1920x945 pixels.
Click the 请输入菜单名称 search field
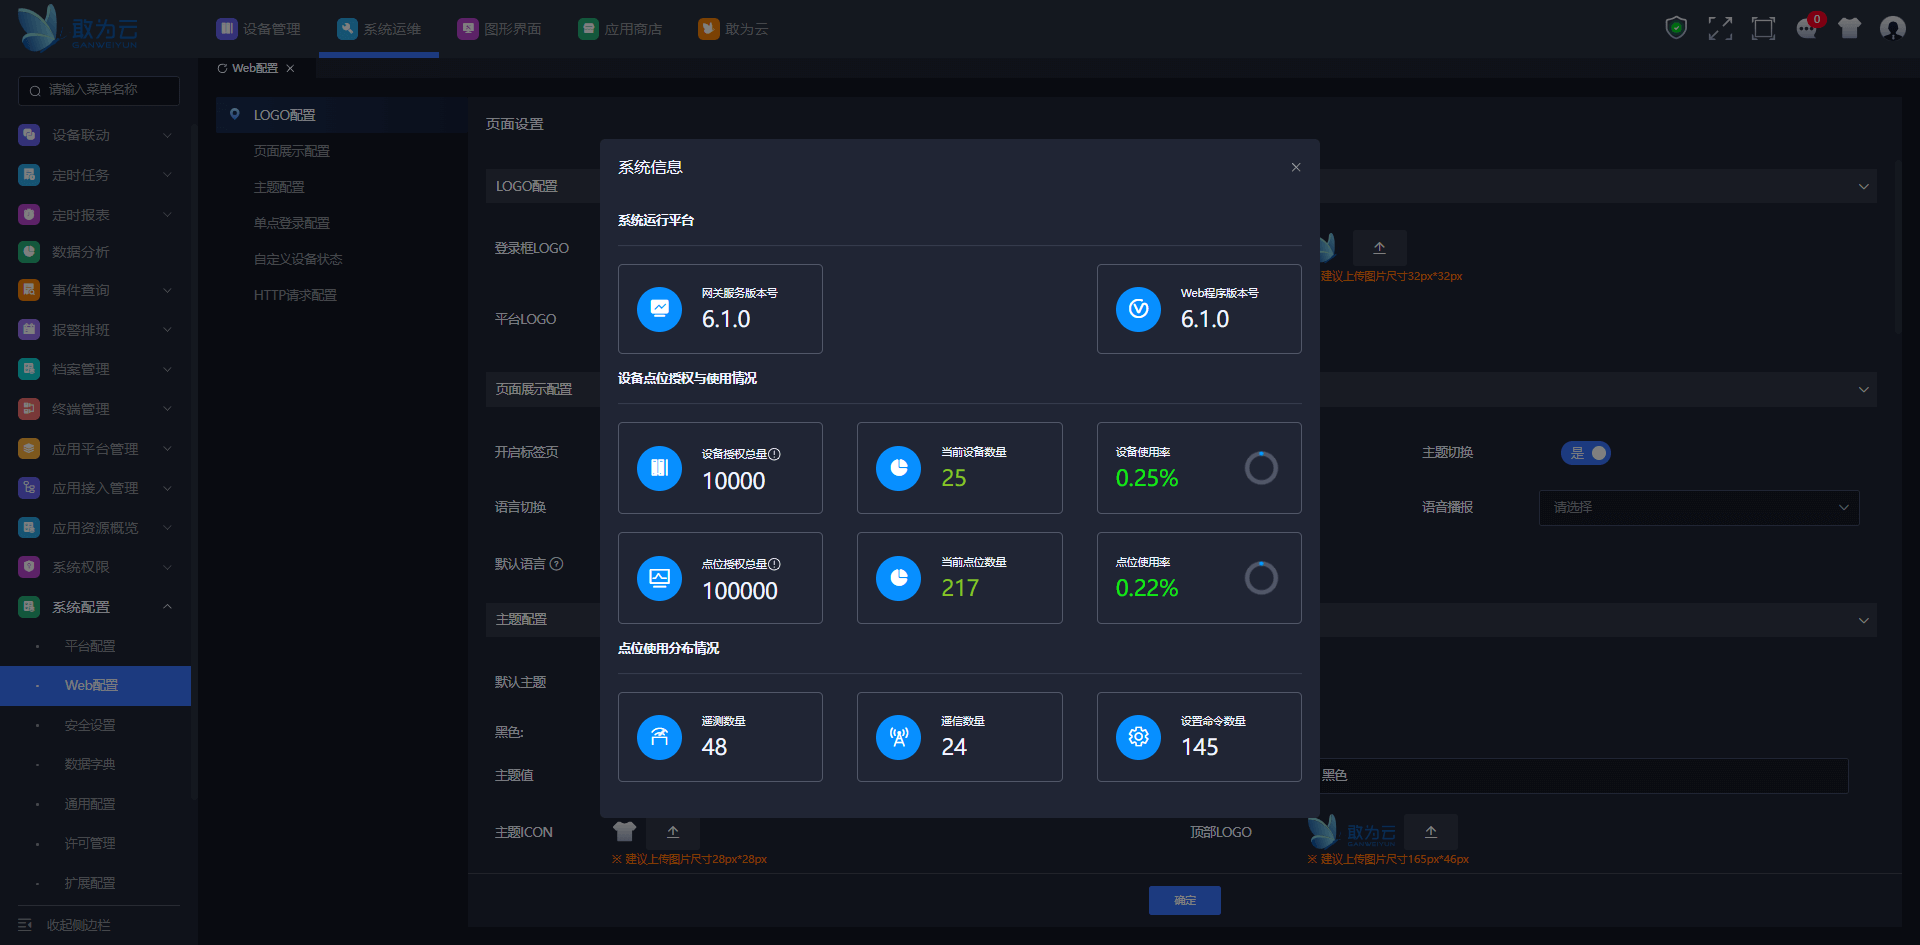(99, 91)
